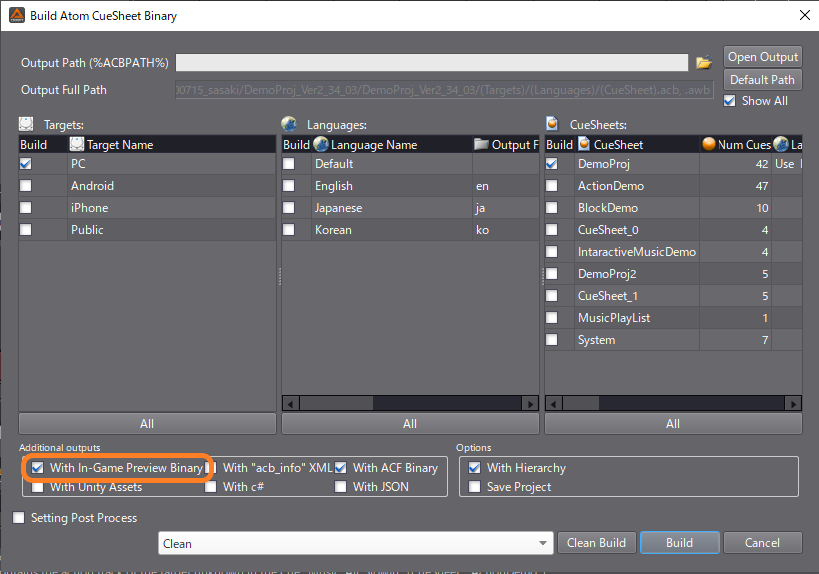Click the Cancel button
This screenshot has height=574, width=819.
pos(763,543)
